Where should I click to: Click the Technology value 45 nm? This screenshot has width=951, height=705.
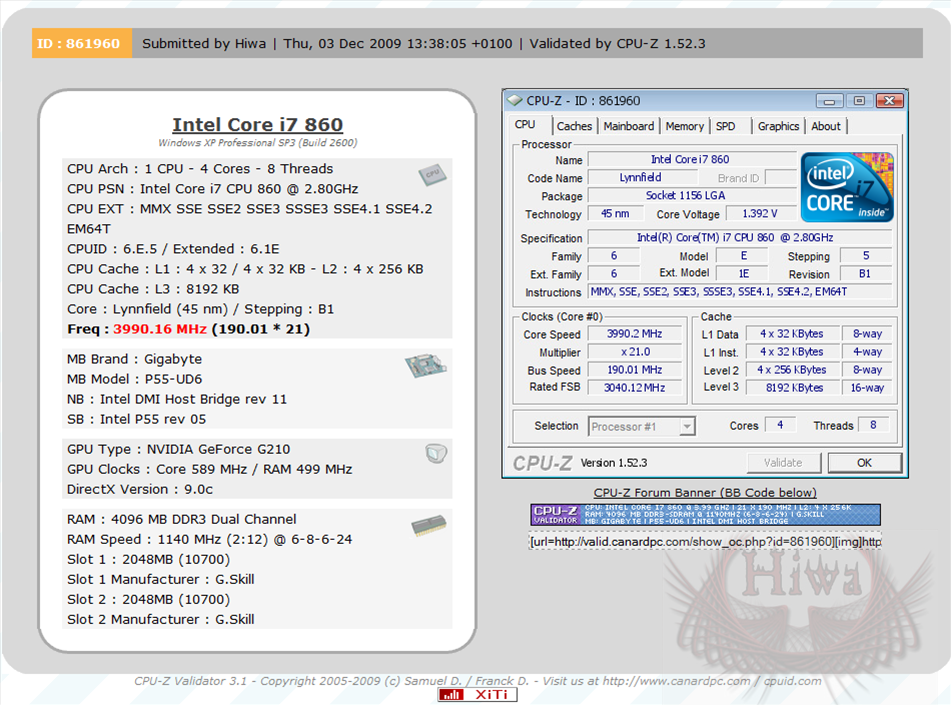click(x=614, y=214)
